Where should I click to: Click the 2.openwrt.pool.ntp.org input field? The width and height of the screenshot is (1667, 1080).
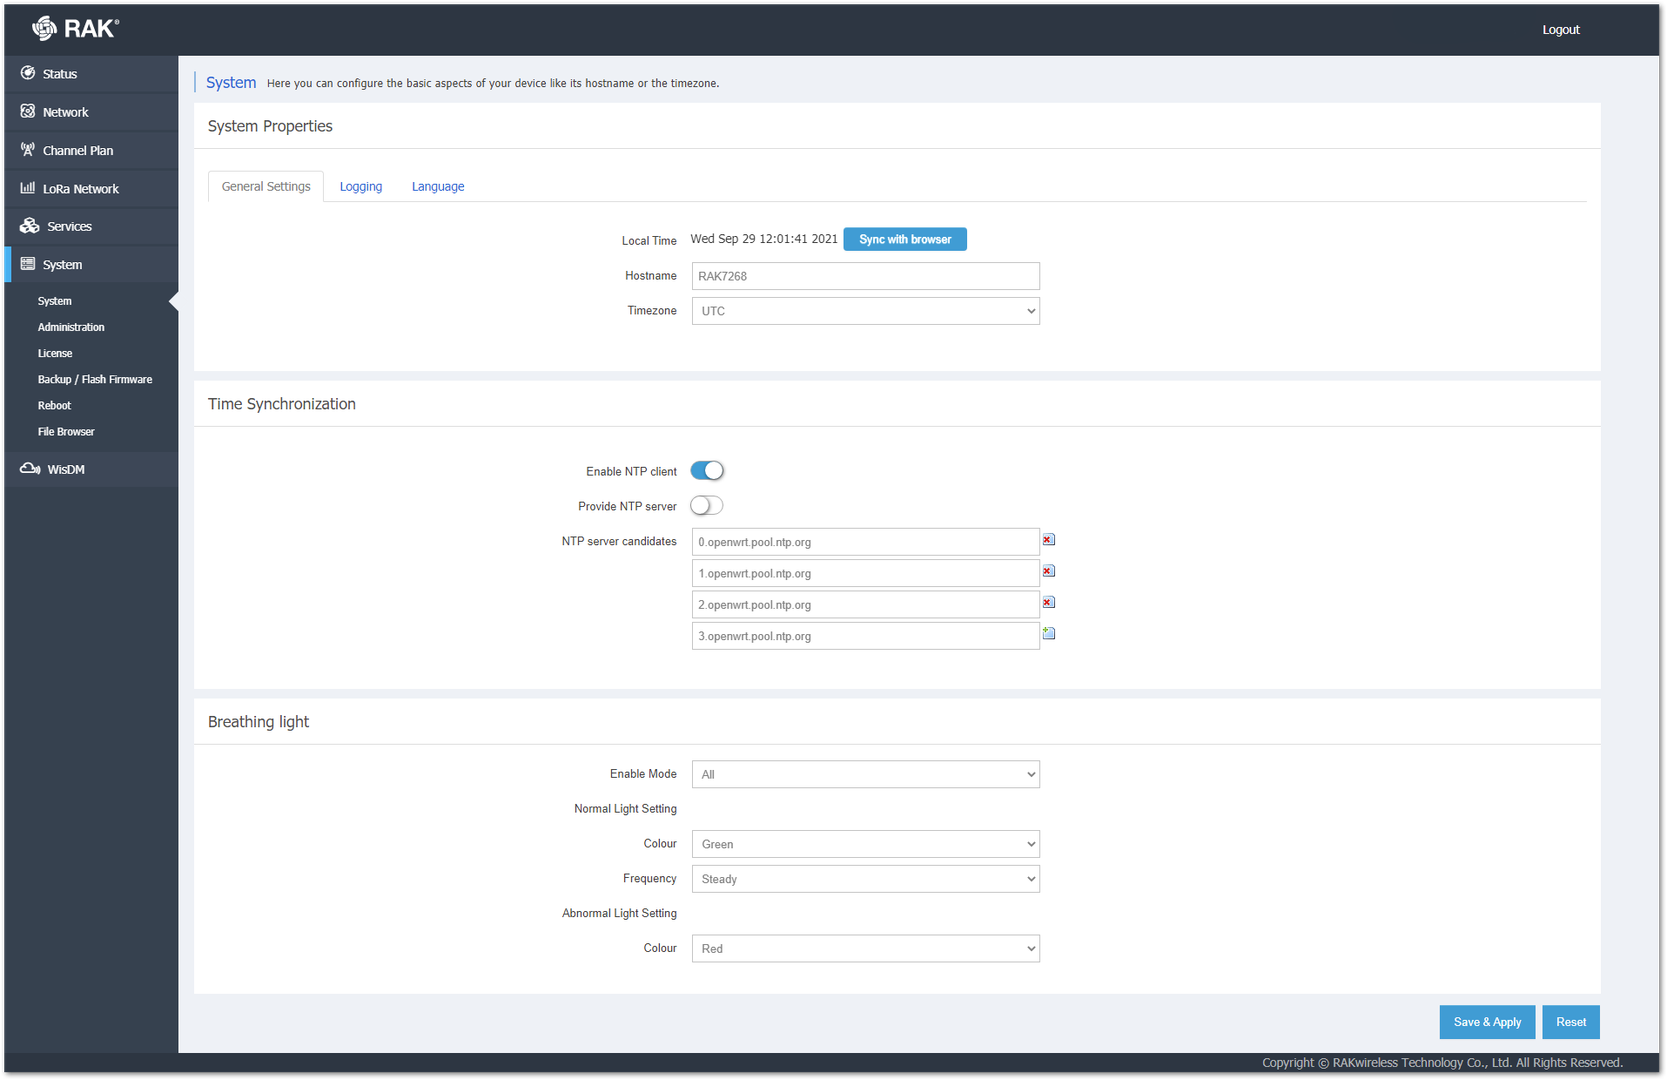pyautogui.click(x=866, y=604)
